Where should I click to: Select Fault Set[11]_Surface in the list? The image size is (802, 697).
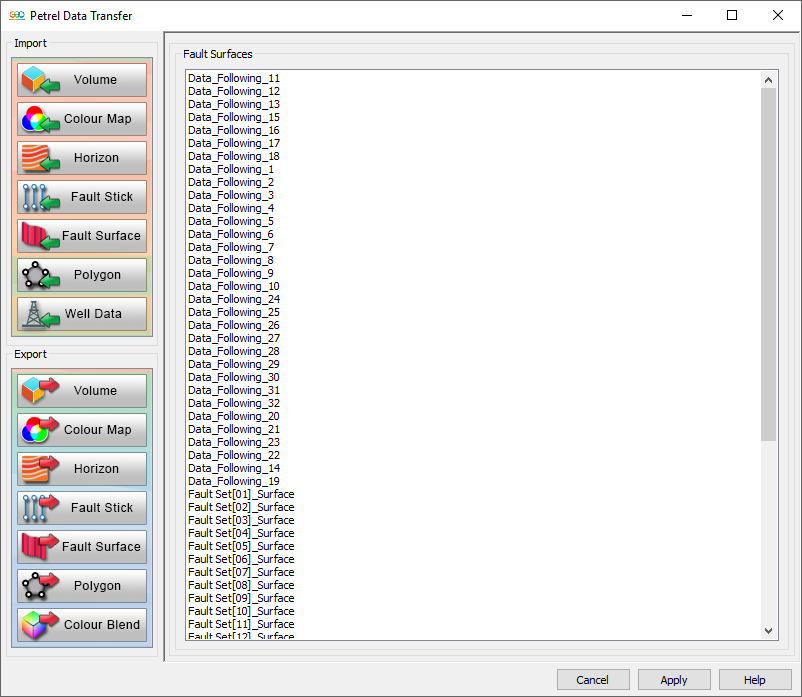241,624
